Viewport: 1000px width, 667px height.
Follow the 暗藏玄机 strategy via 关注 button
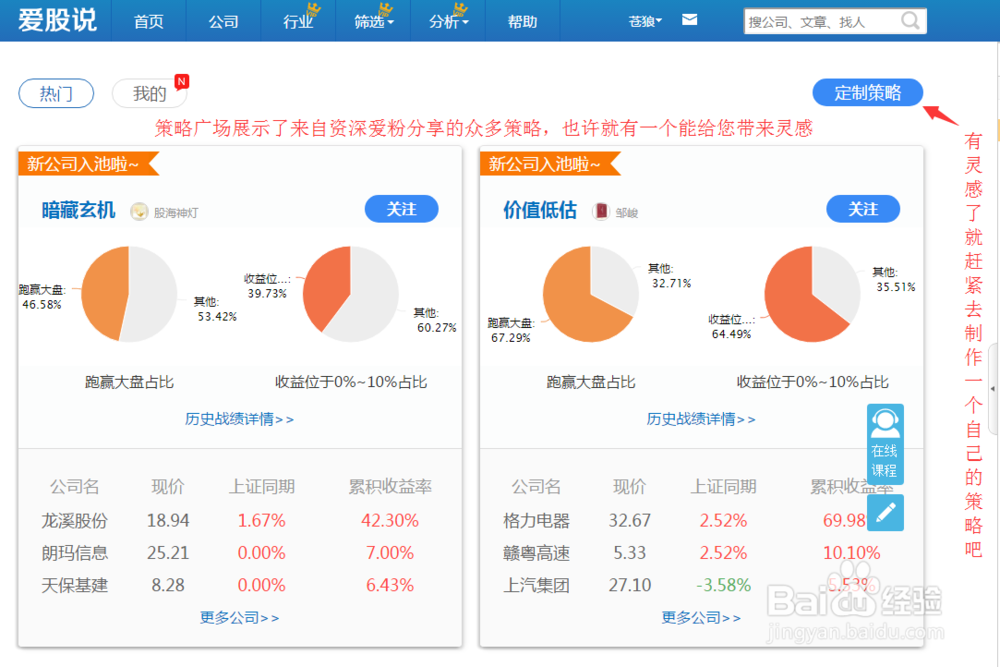401,209
